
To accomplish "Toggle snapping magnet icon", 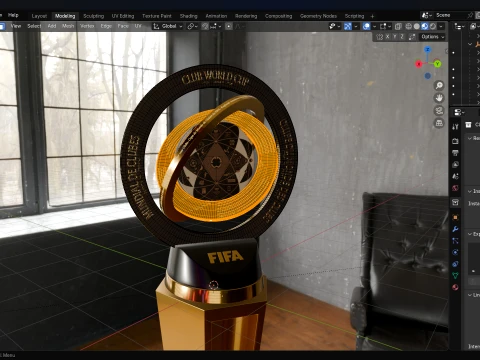I will [x=205, y=26].
